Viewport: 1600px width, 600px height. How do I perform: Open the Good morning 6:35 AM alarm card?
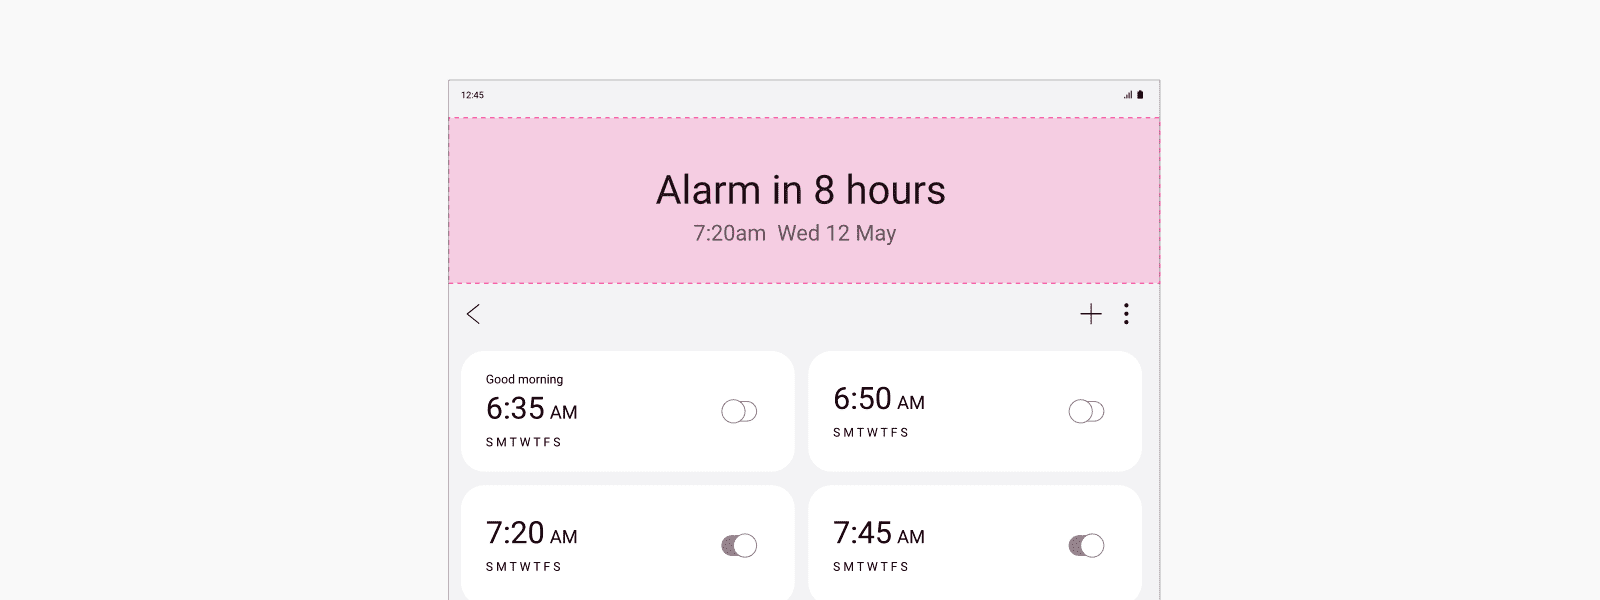tap(627, 411)
